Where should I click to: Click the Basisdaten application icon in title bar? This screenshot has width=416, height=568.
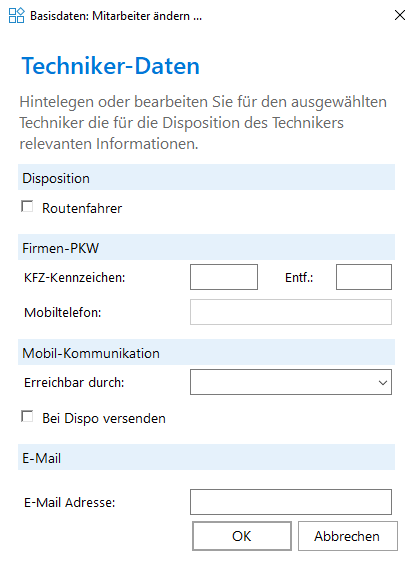click(x=16, y=16)
